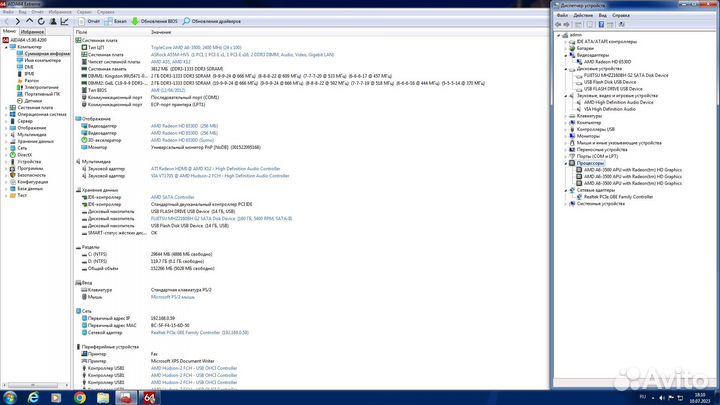Select FUJITSU SATA Disk Device in Device Manager

[x=626, y=75]
